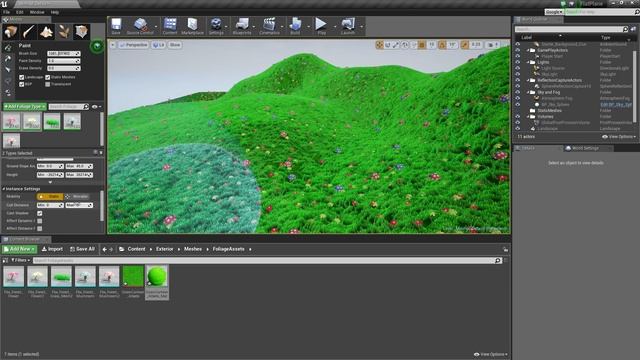Open the Marketplace toolbar icon

pos(192,26)
